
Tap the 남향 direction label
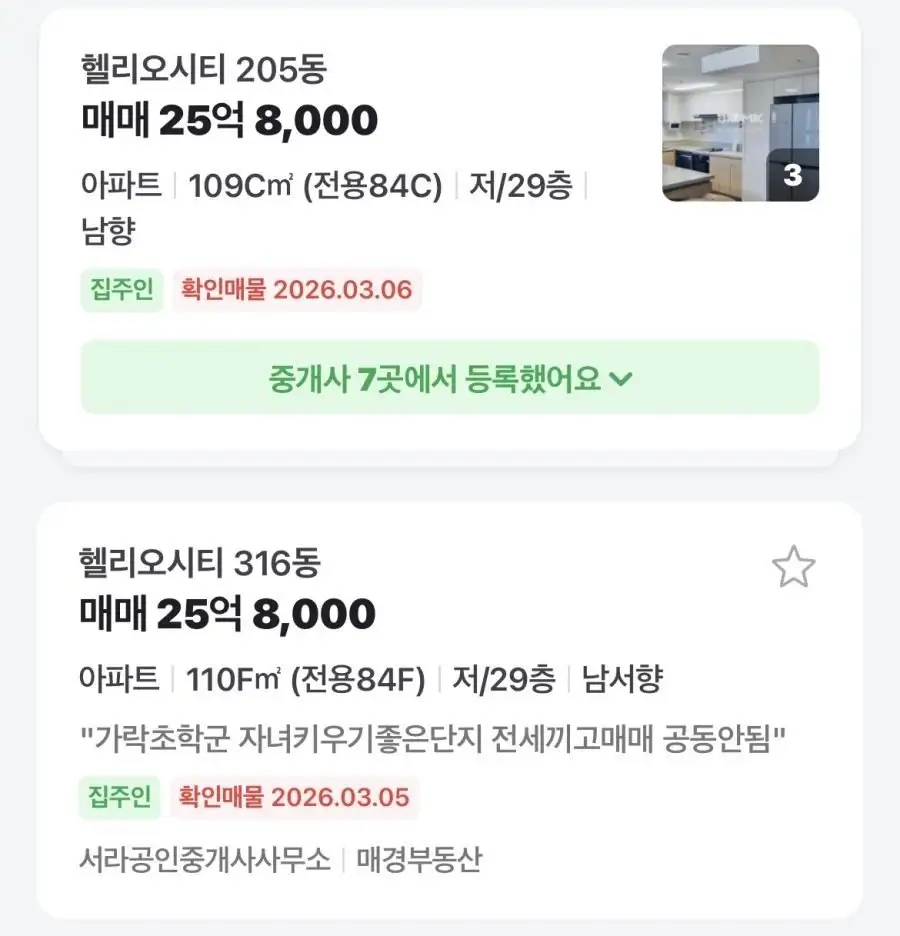tap(107, 232)
